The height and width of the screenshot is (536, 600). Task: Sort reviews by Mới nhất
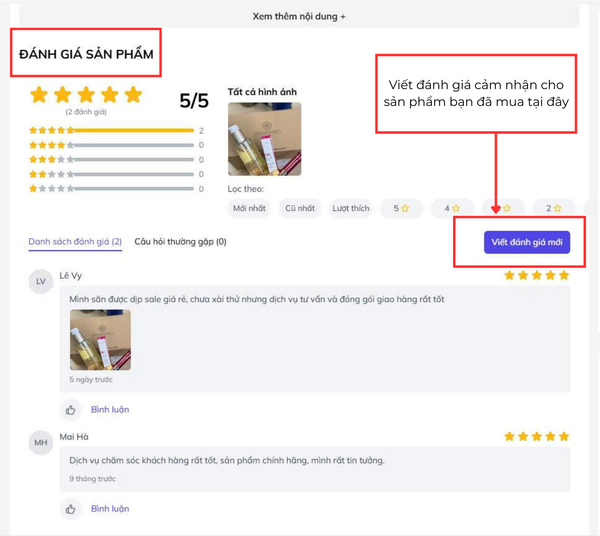(x=249, y=208)
